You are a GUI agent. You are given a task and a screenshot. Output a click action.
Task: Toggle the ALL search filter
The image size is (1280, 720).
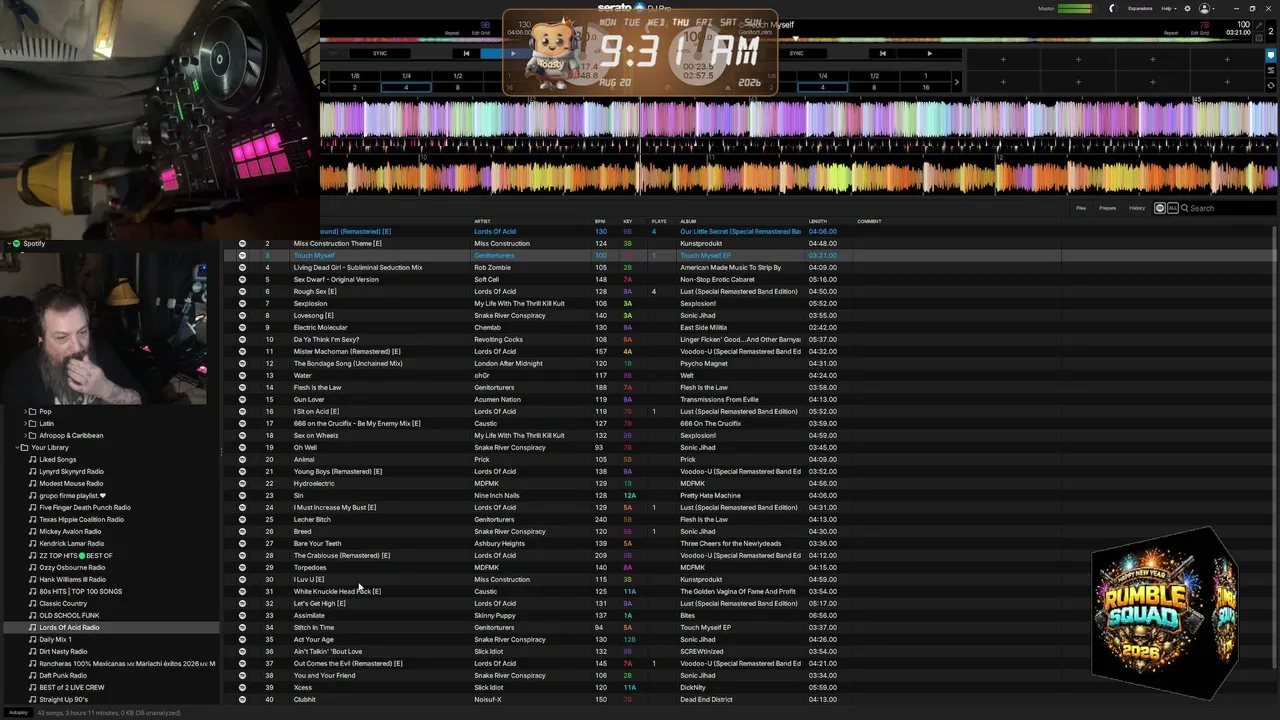pyautogui.click(x=1172, y=208)
